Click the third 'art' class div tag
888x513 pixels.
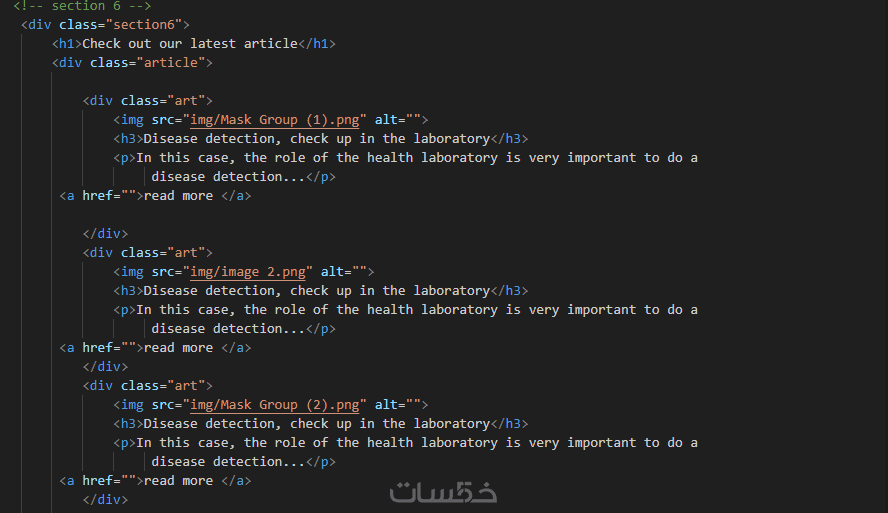click(x=148, y=385)
